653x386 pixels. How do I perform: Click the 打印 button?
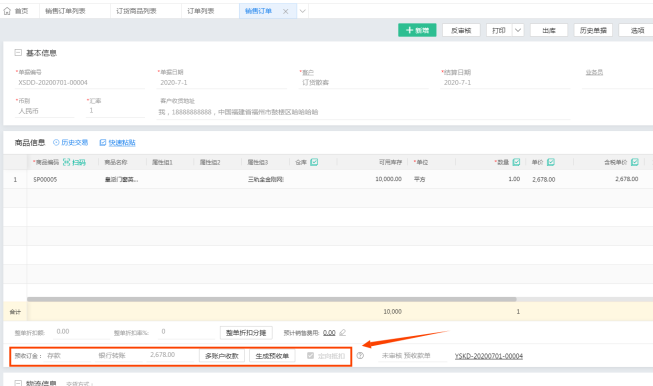point(499,30)
